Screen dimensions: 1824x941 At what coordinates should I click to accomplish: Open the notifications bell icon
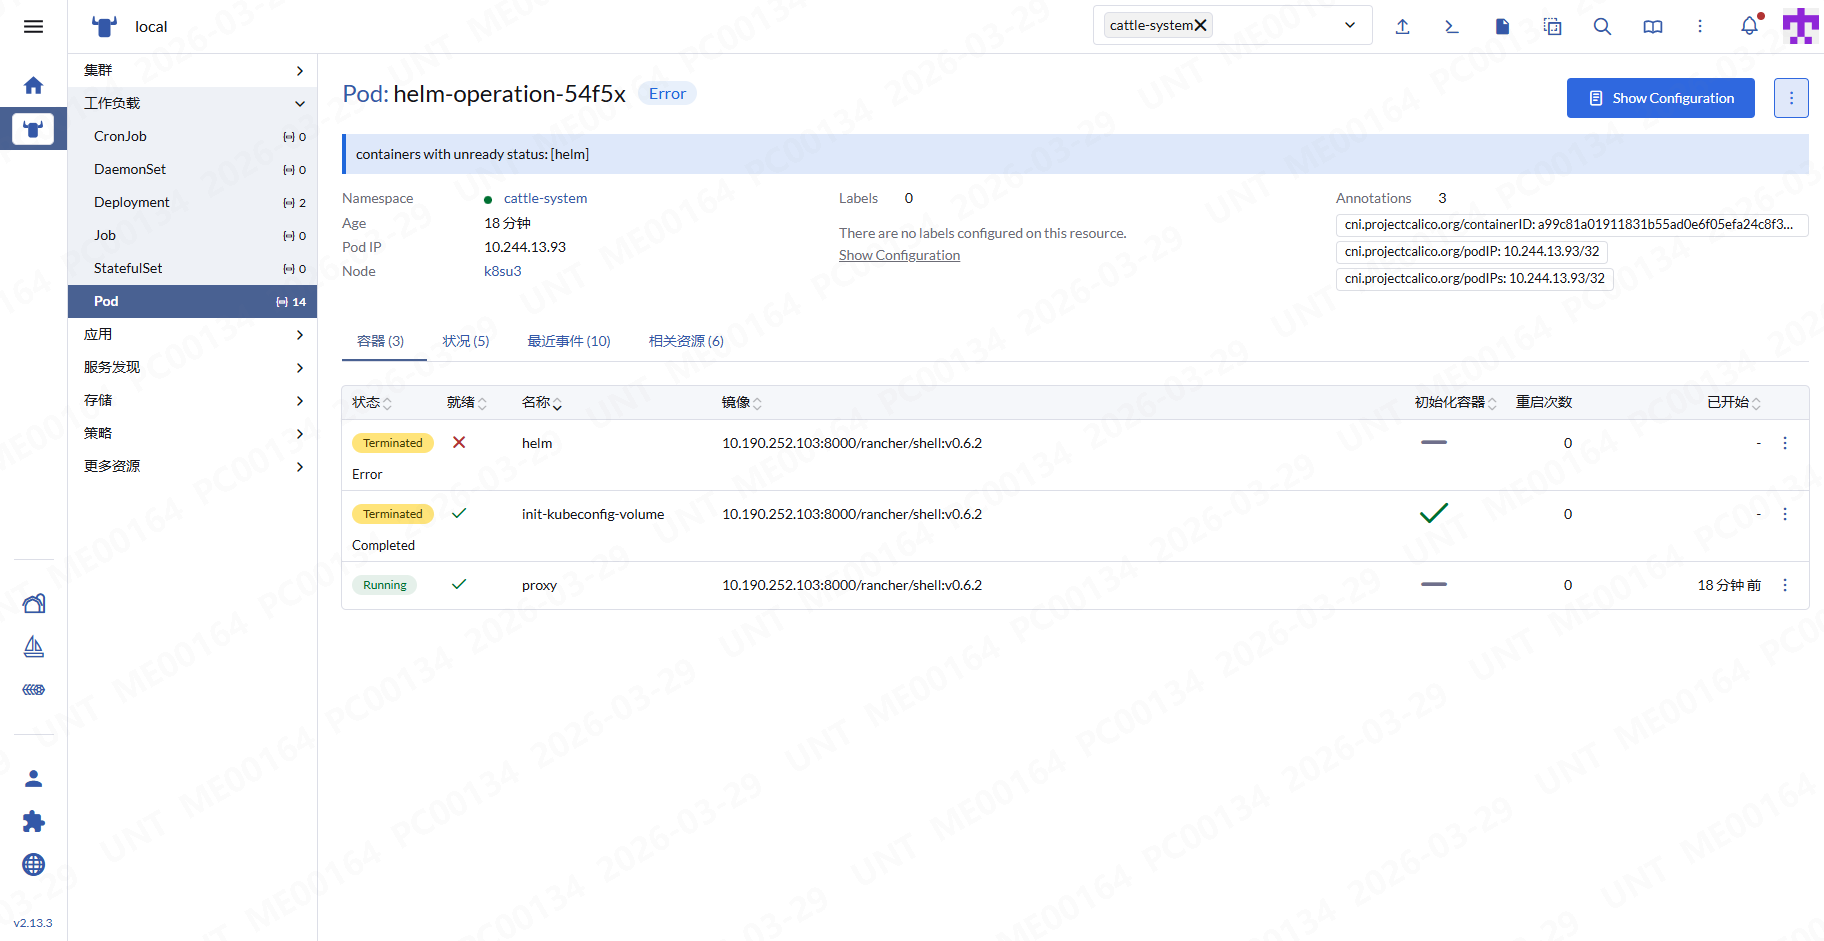pos(1749,27)
